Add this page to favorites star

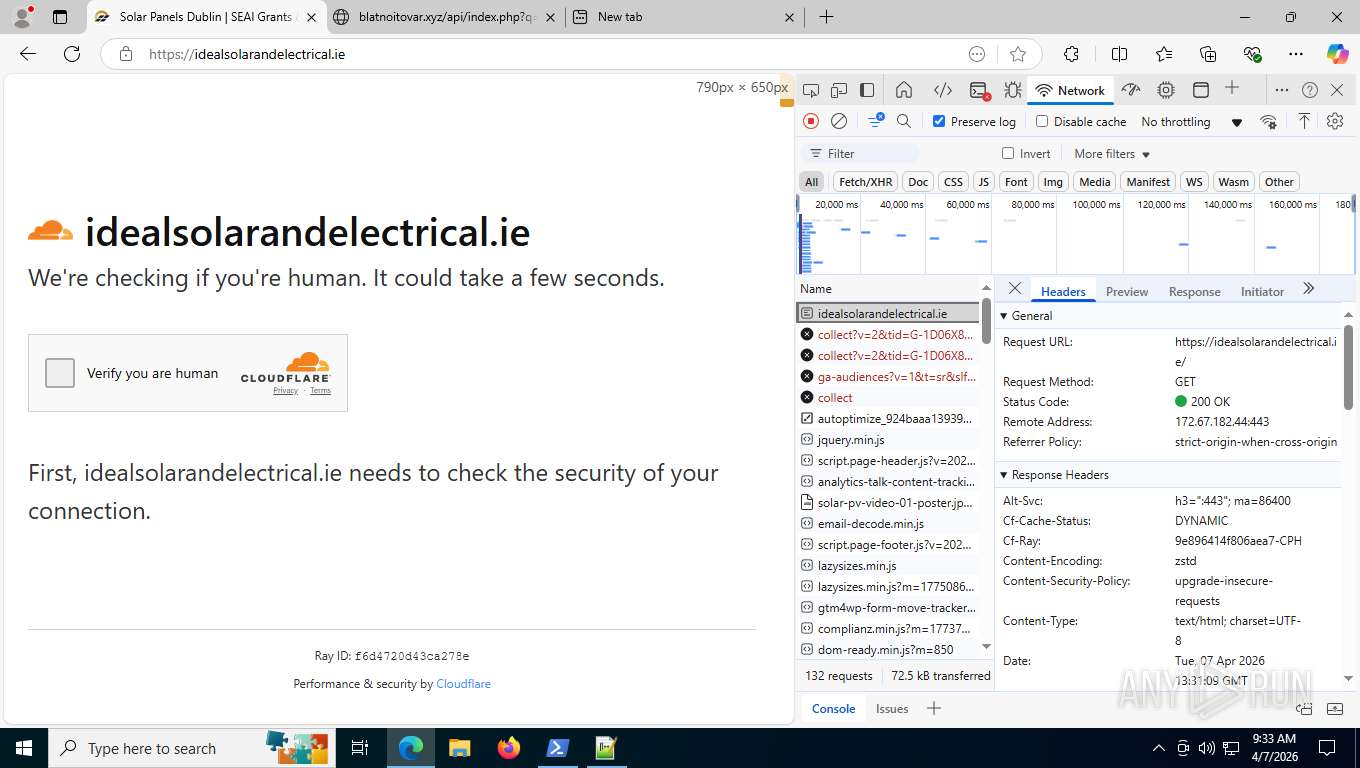pos(1018,54)
